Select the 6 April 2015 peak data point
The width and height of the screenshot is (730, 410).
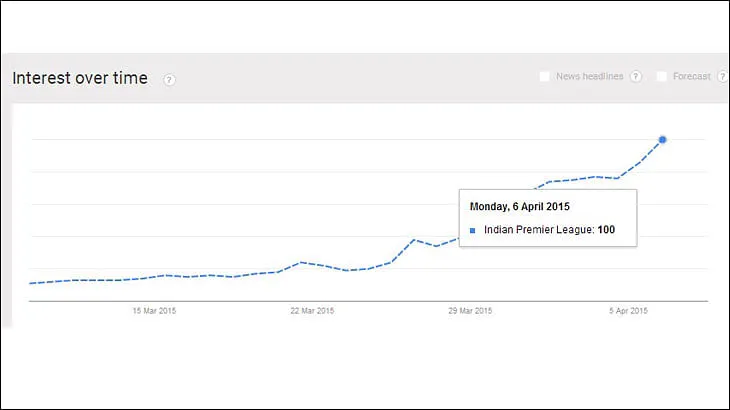tap(662, 140)
